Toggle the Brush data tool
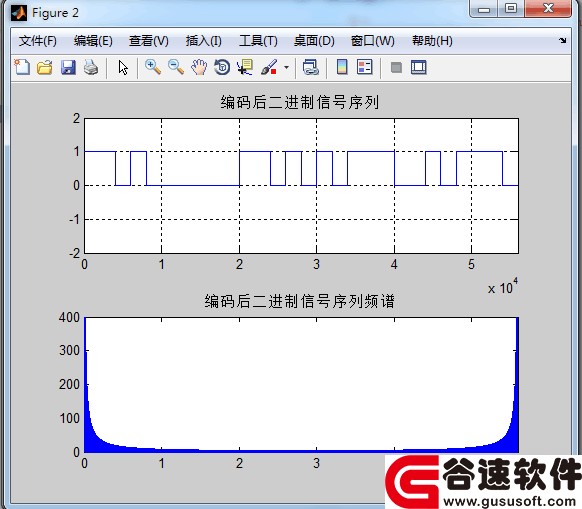The width and height of the screenshot is (582, 509). click(x=269, y=68)
